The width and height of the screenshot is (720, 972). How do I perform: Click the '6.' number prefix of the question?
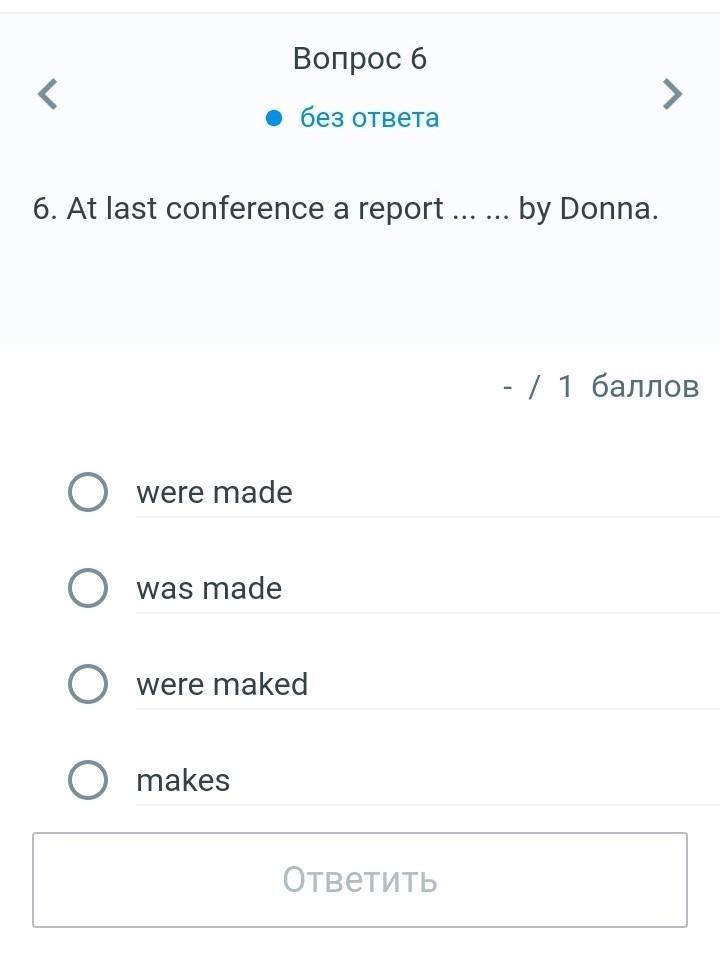tap(45, 209)
